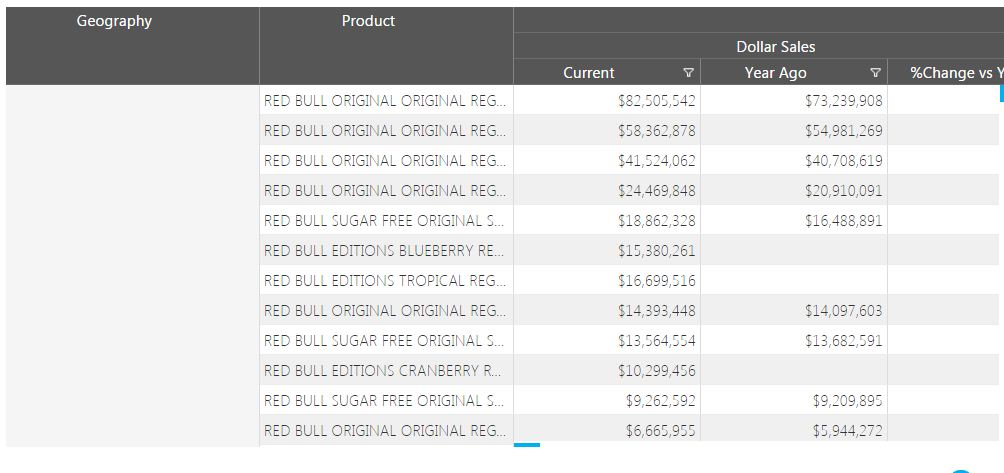Select the Red Bull Editions Cranberry row
This screenshot has width=1004, height=473.
coord(384,371)
